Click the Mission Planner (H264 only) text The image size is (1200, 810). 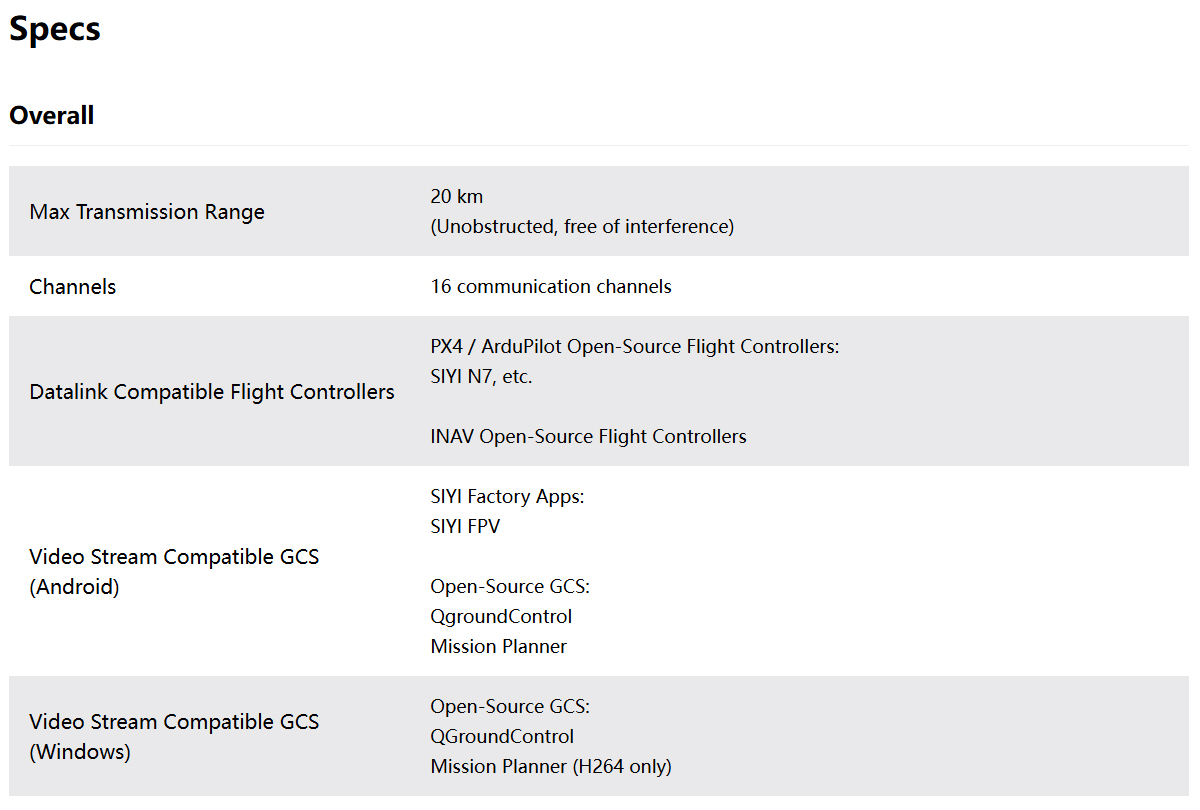[x=551, y=766]
